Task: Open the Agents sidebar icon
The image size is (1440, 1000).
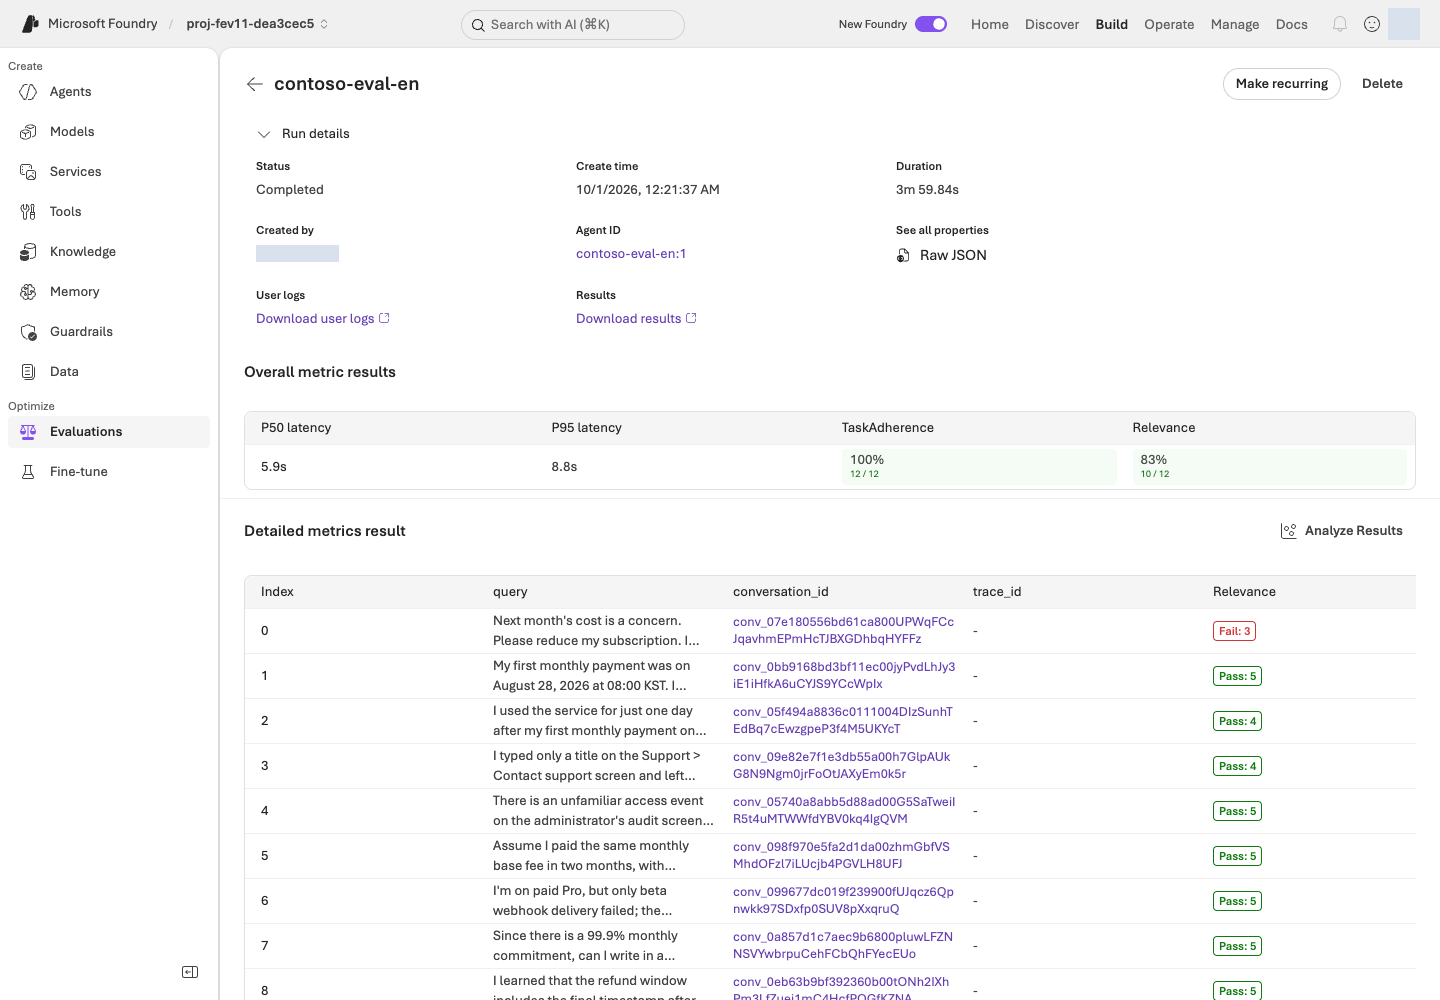Action: [28, 92]
